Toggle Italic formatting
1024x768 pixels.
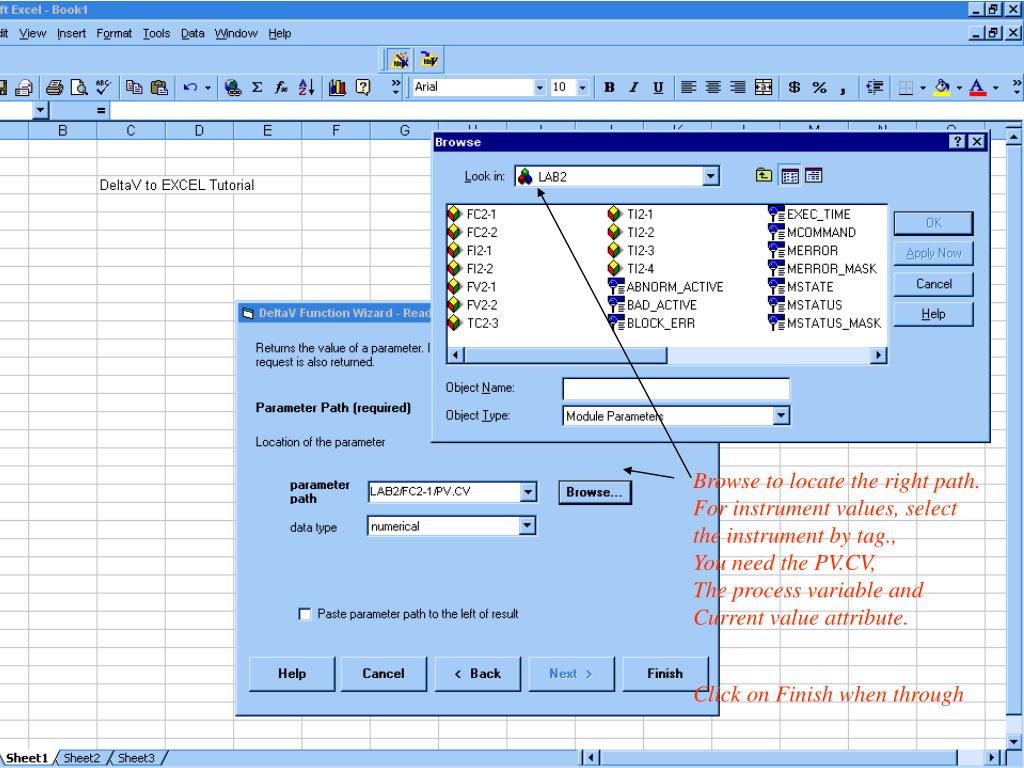633,88
